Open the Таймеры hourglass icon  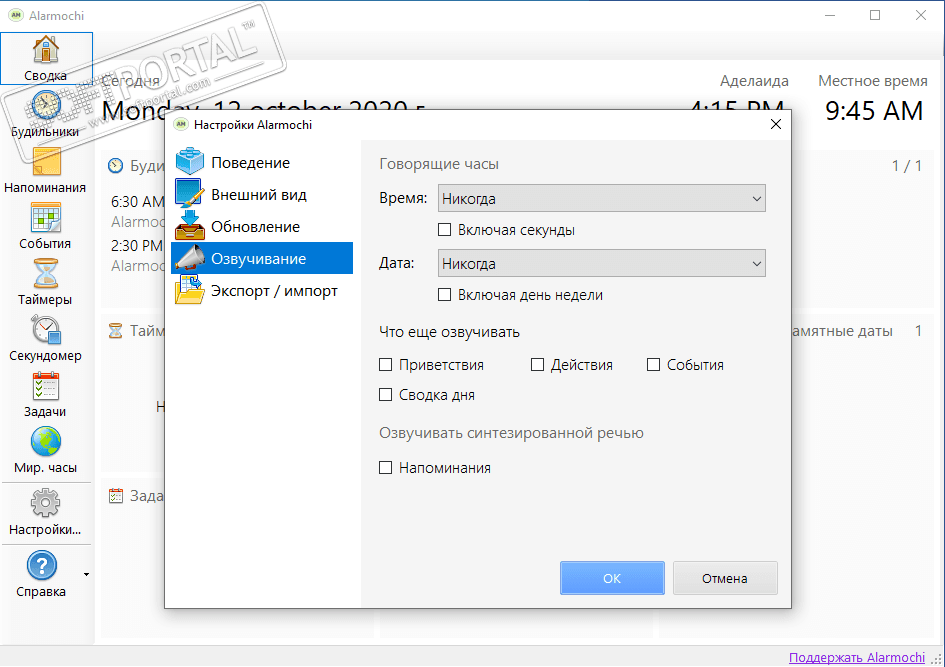coord(46,274)
